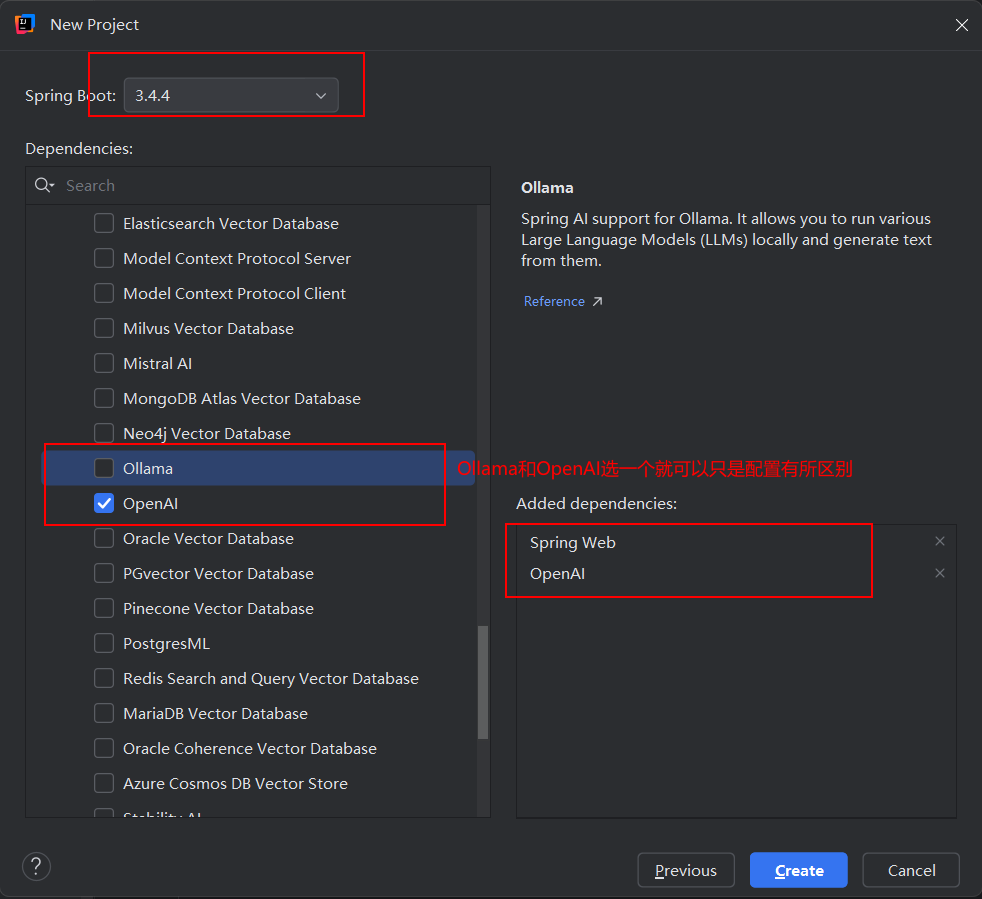Screen dimensions: 982x899
Task: Click the Create button
Action: tap(799, 870)
